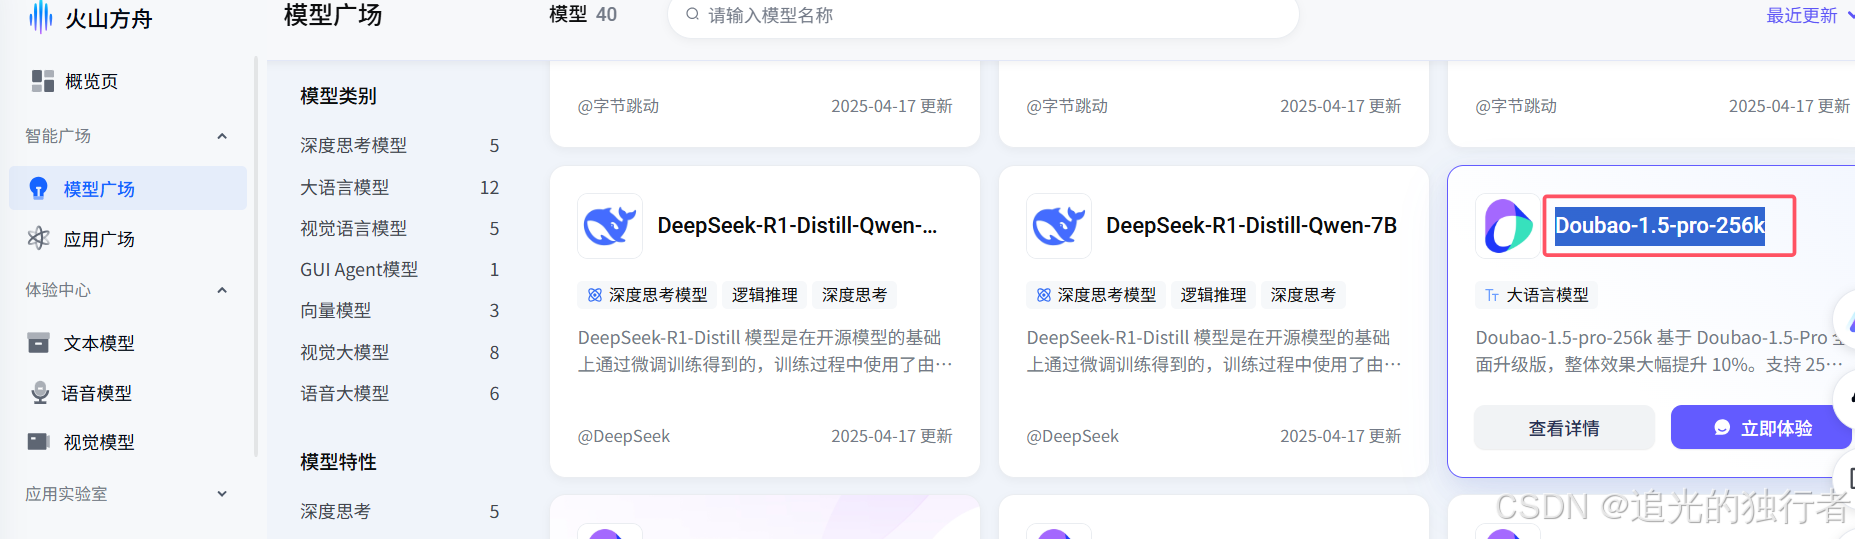Image resolution: width=1855 pixels, height=539 pixels.
Task: Click the 立即体验 button
Action: point(1762,428)
